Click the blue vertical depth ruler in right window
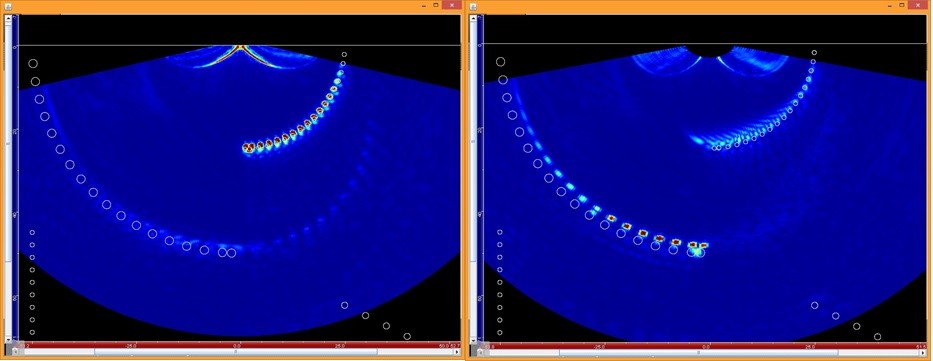Viewport: 933px width, 361px height. pyautogui.click(x=481, y=178)
